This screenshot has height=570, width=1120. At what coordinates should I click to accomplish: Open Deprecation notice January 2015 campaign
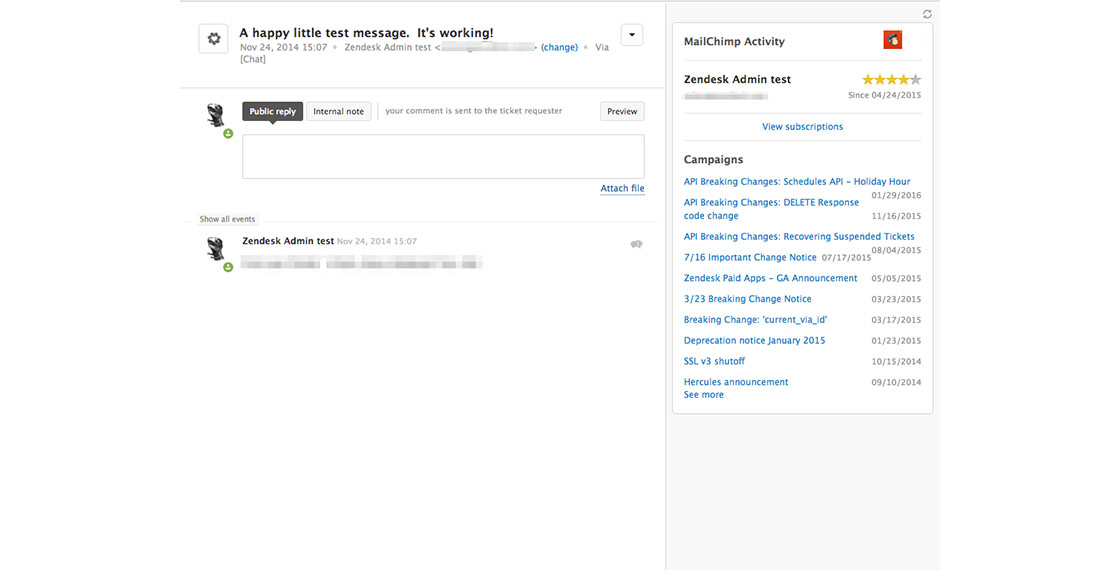[x=754, y=340]
